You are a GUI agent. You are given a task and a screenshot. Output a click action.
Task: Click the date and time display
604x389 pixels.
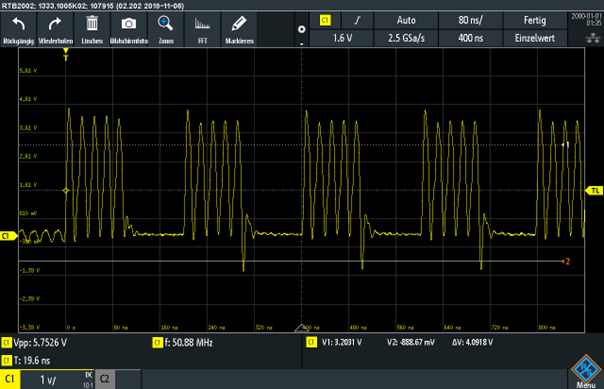tap(586, 19)
